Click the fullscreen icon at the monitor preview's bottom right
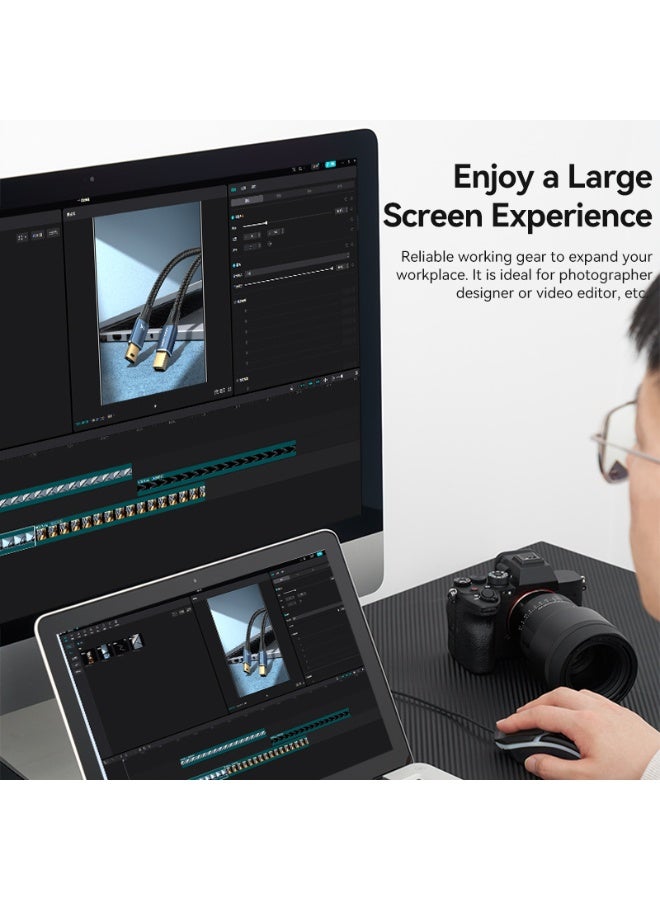Screen dimensions: 660x900 pos(224,388)
